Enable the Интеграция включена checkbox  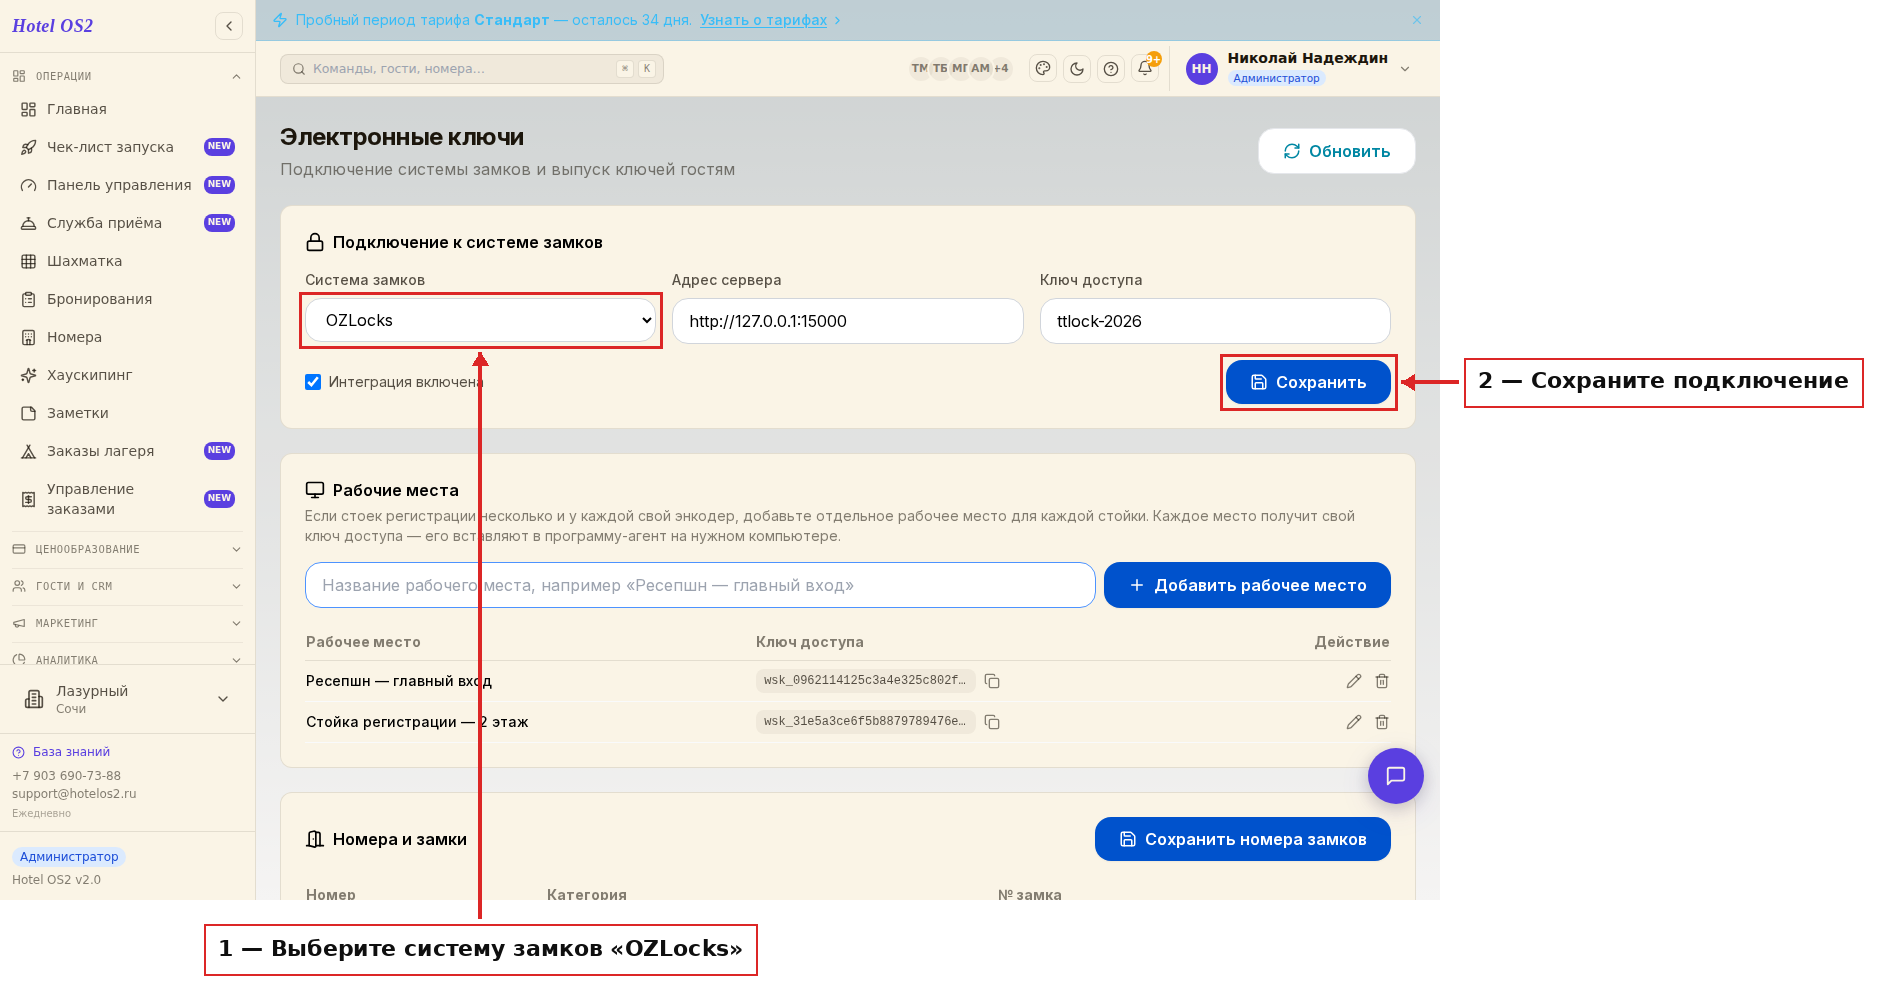click(313, 382)
